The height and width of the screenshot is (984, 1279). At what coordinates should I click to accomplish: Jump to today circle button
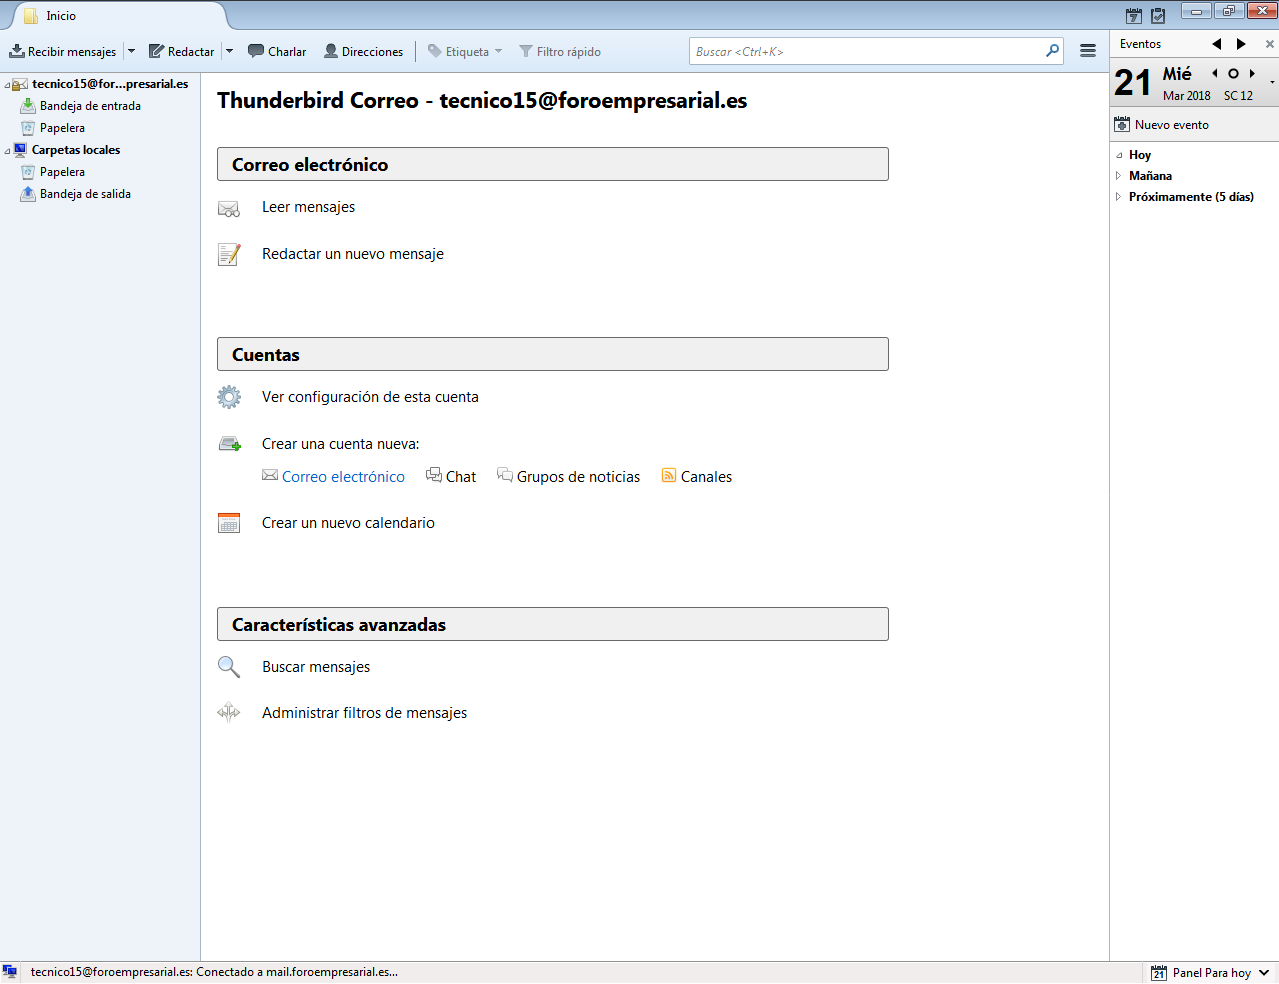[1233, 73]
